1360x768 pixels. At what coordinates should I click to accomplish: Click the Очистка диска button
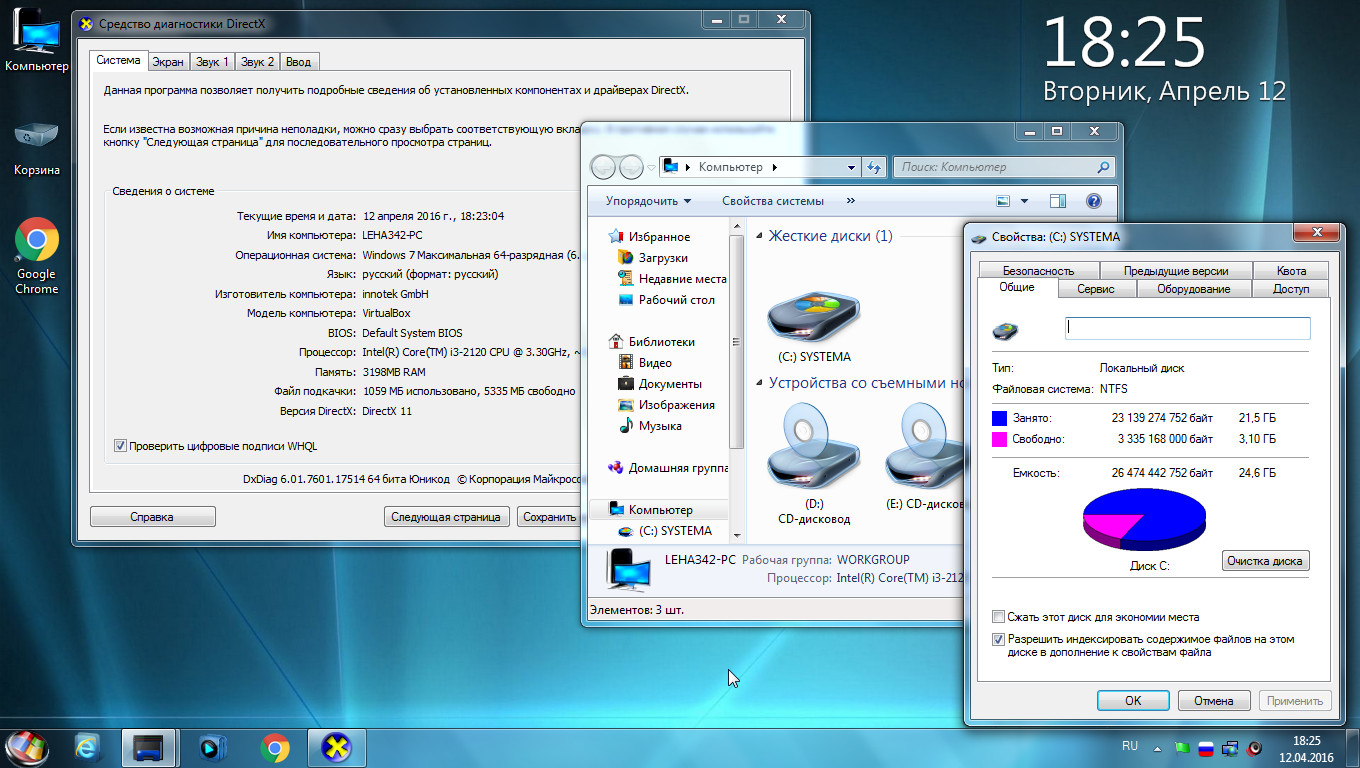(1265, 561)
